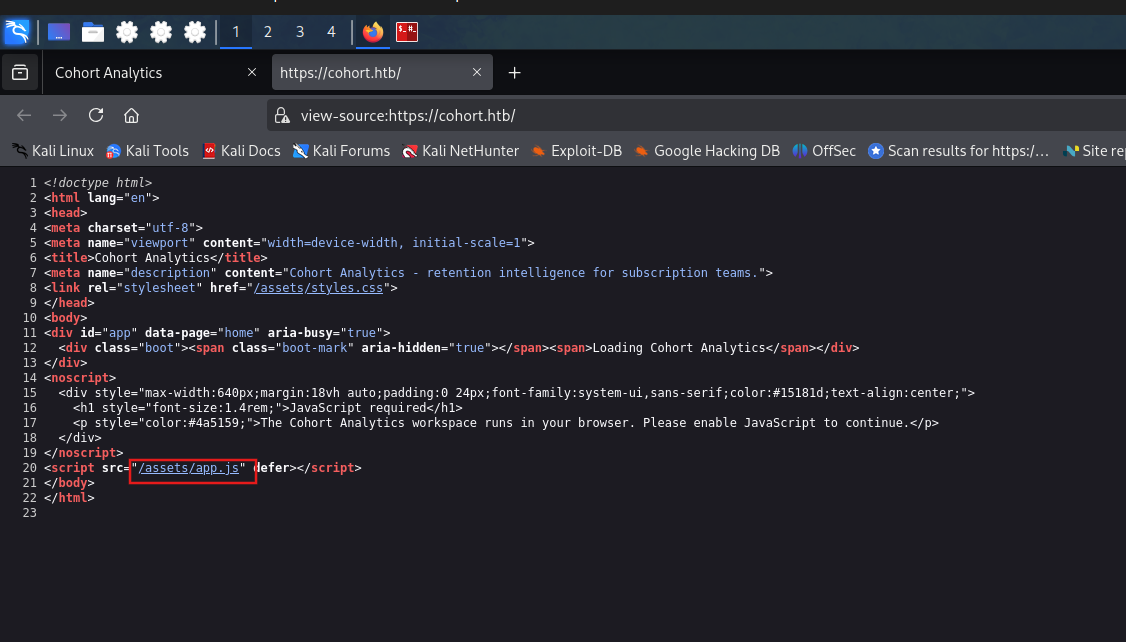Click the view-source URL address bar

(x=697, y=116)
